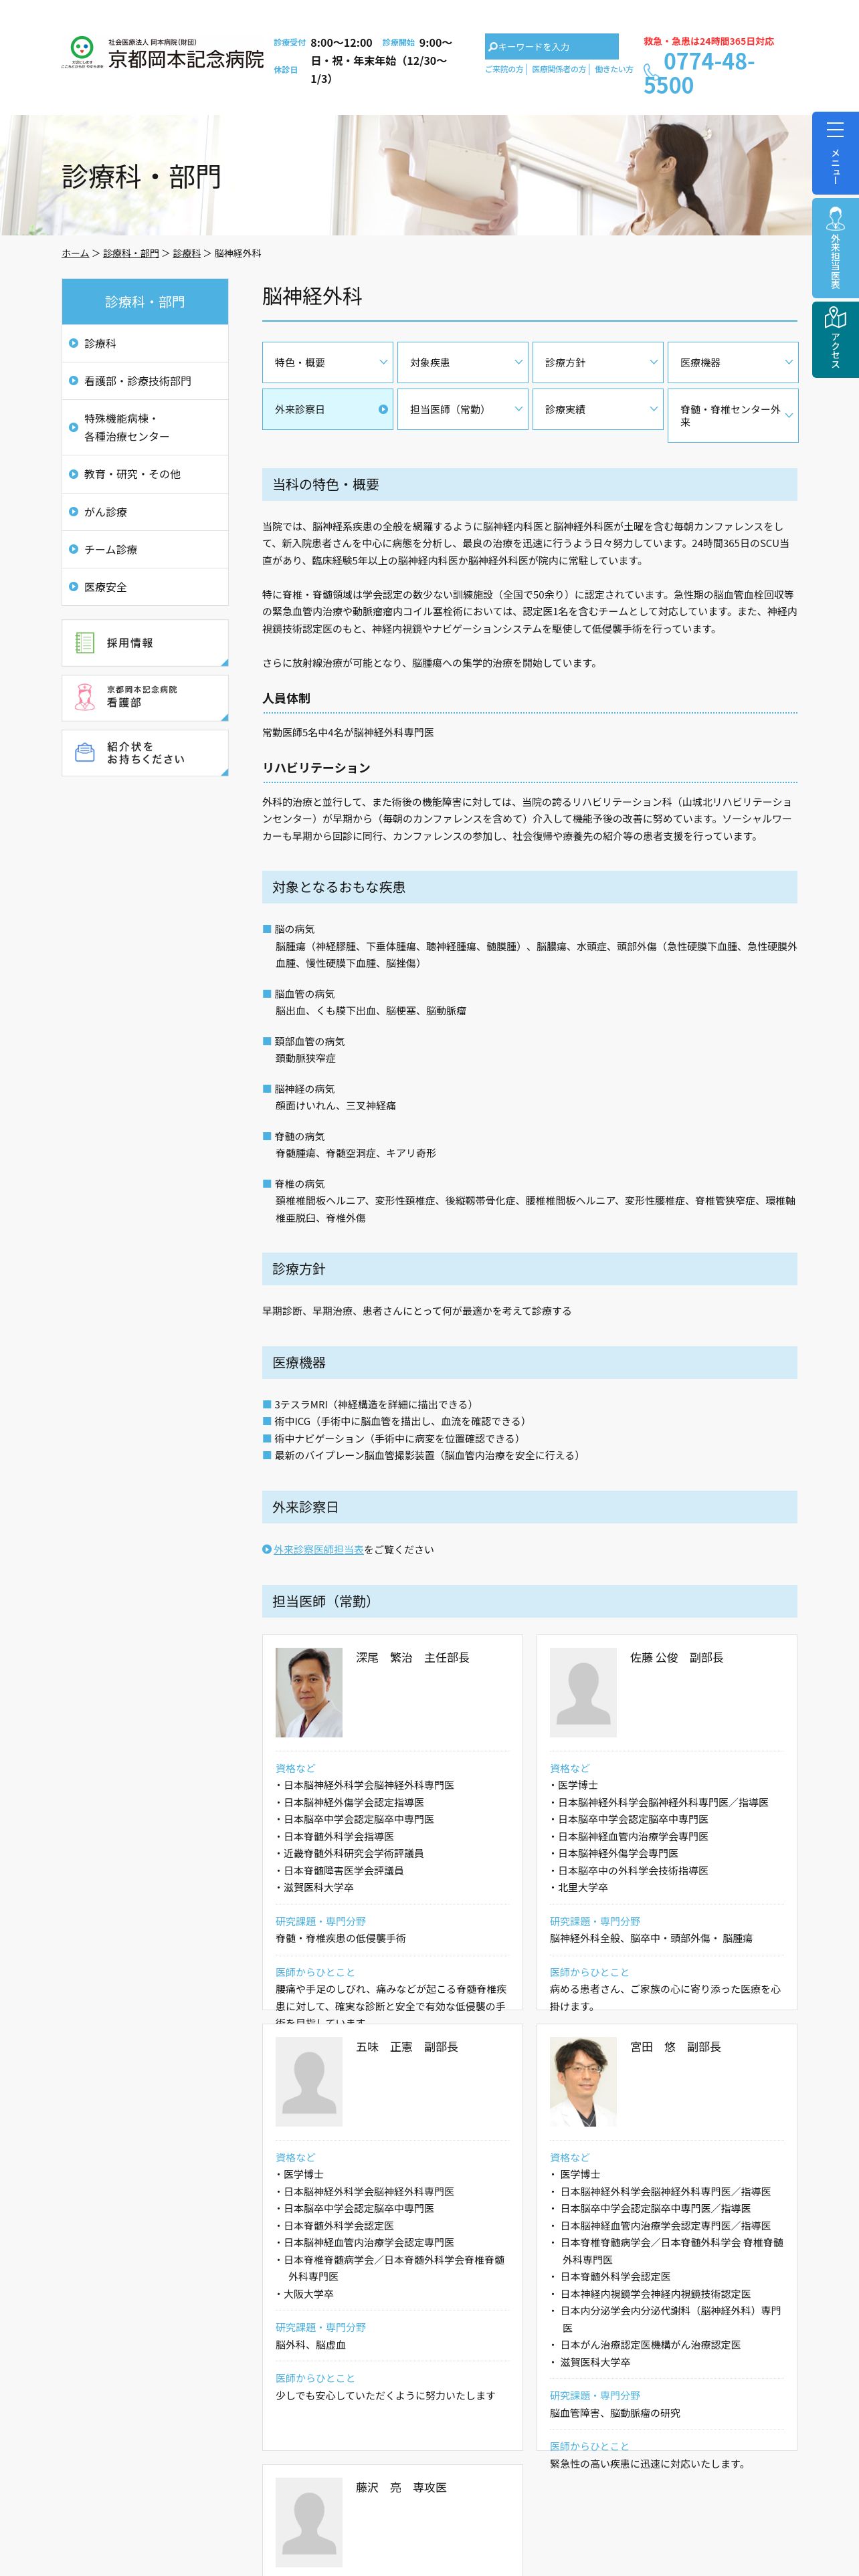Click the 紹介状 briefcase icon
The width and height of the screenshot is (859, 2576).
(85, 752)
